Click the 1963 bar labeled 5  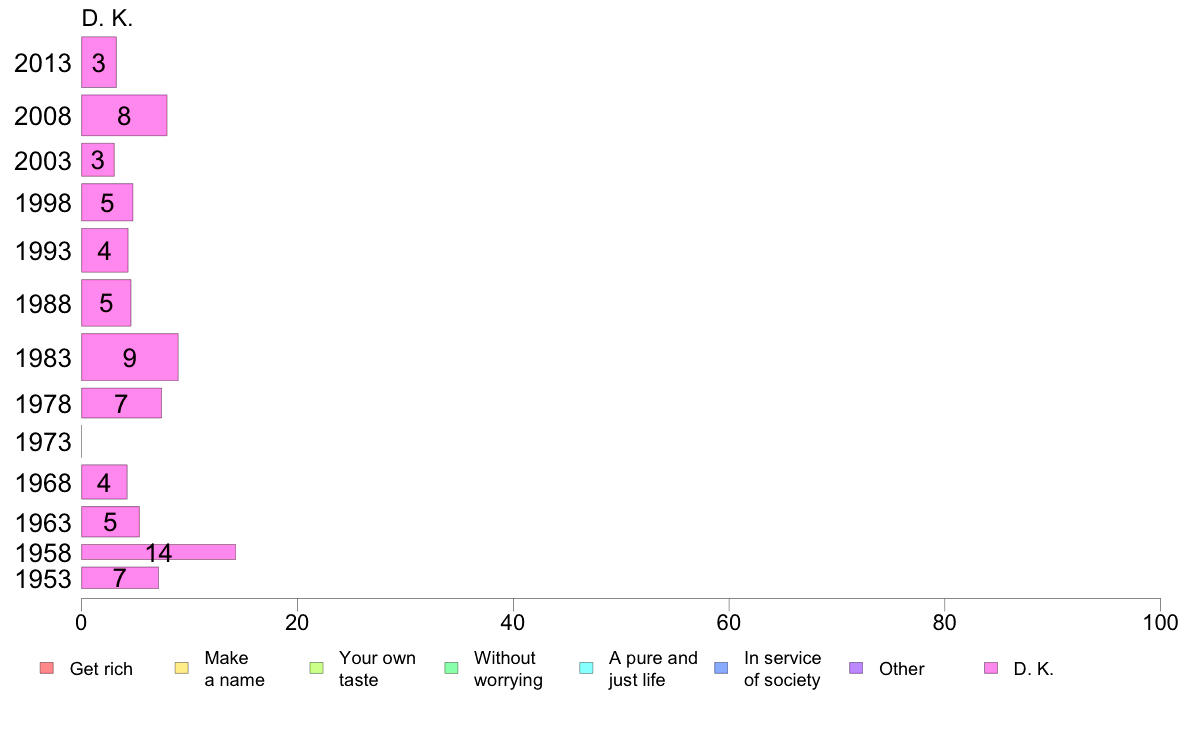pyautogui.click(x=111, y=521)
